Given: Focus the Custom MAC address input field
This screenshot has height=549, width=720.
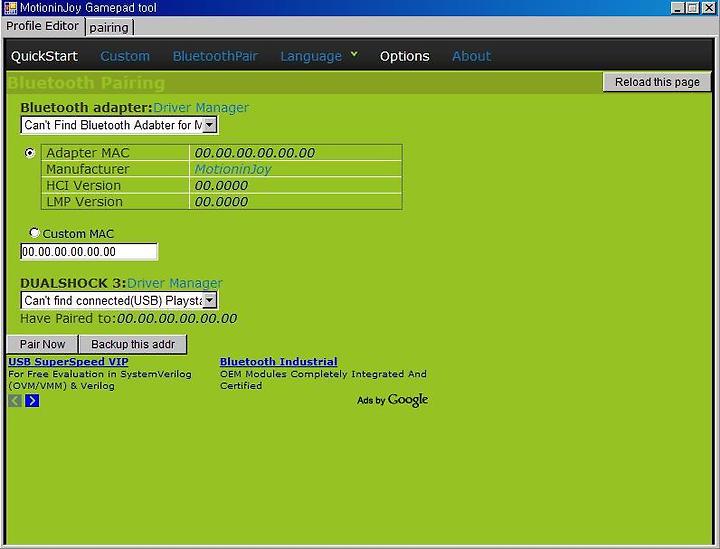Looking at the screenshot, I should tap(89, 252).
